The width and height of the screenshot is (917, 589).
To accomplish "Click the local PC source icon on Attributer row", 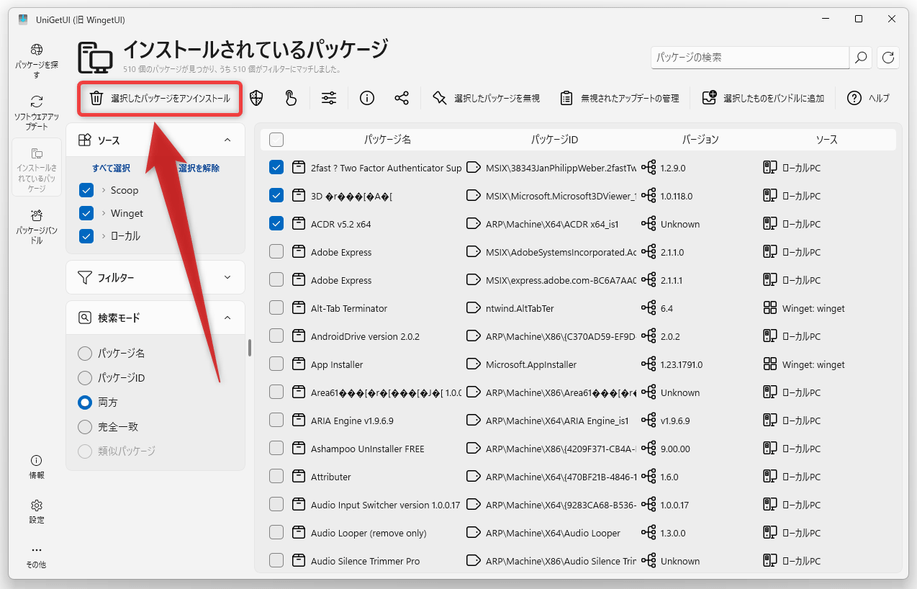I will [x=770, y=476].
